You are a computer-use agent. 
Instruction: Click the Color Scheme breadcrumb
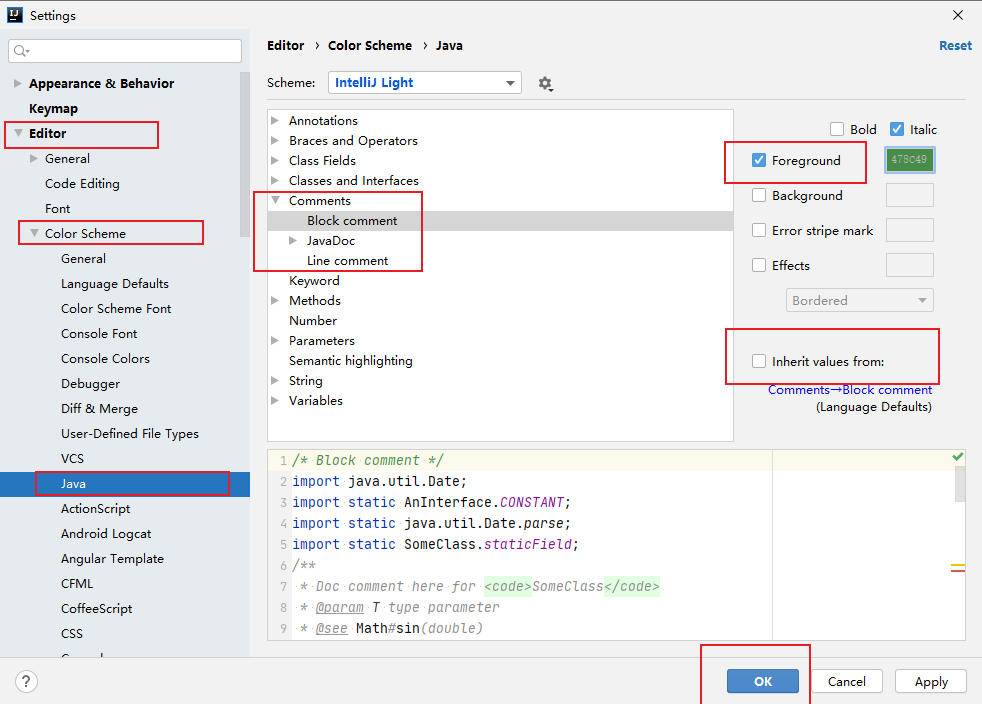pyautogui.click(x=370, y=46)
